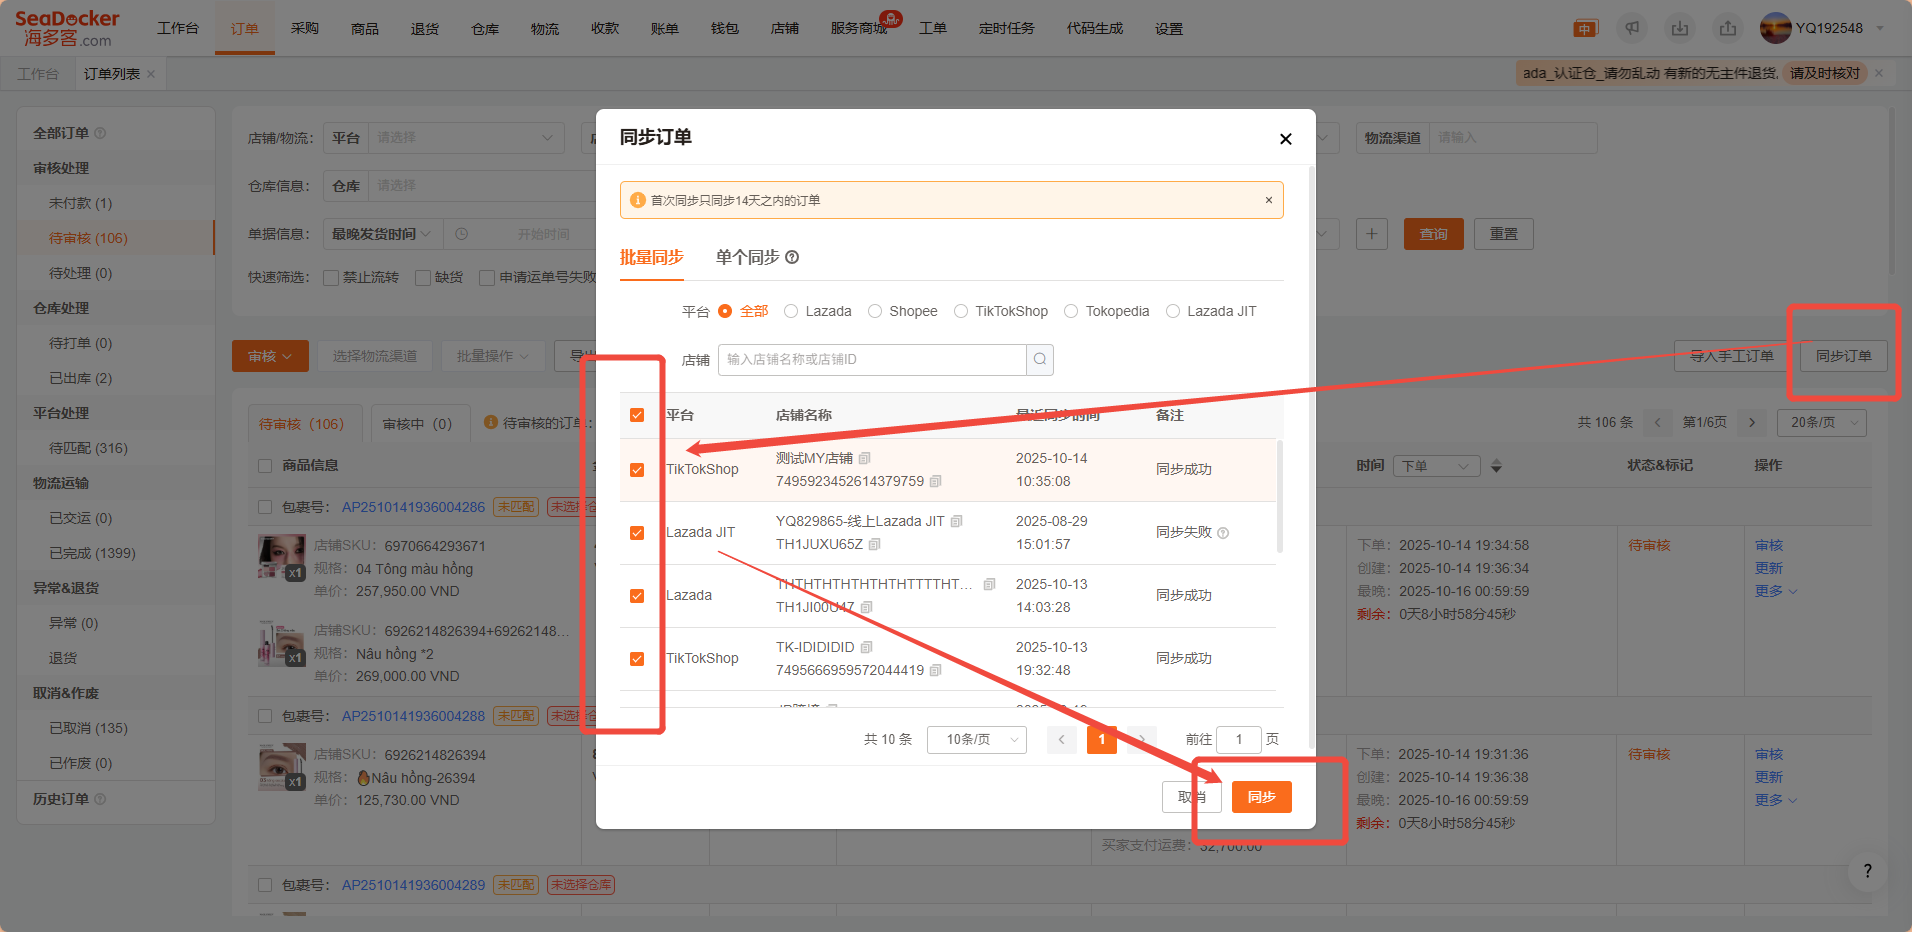
Task: Copy TK-IDIDIDID store name with copy icon
Action: [x=867, y=647]
